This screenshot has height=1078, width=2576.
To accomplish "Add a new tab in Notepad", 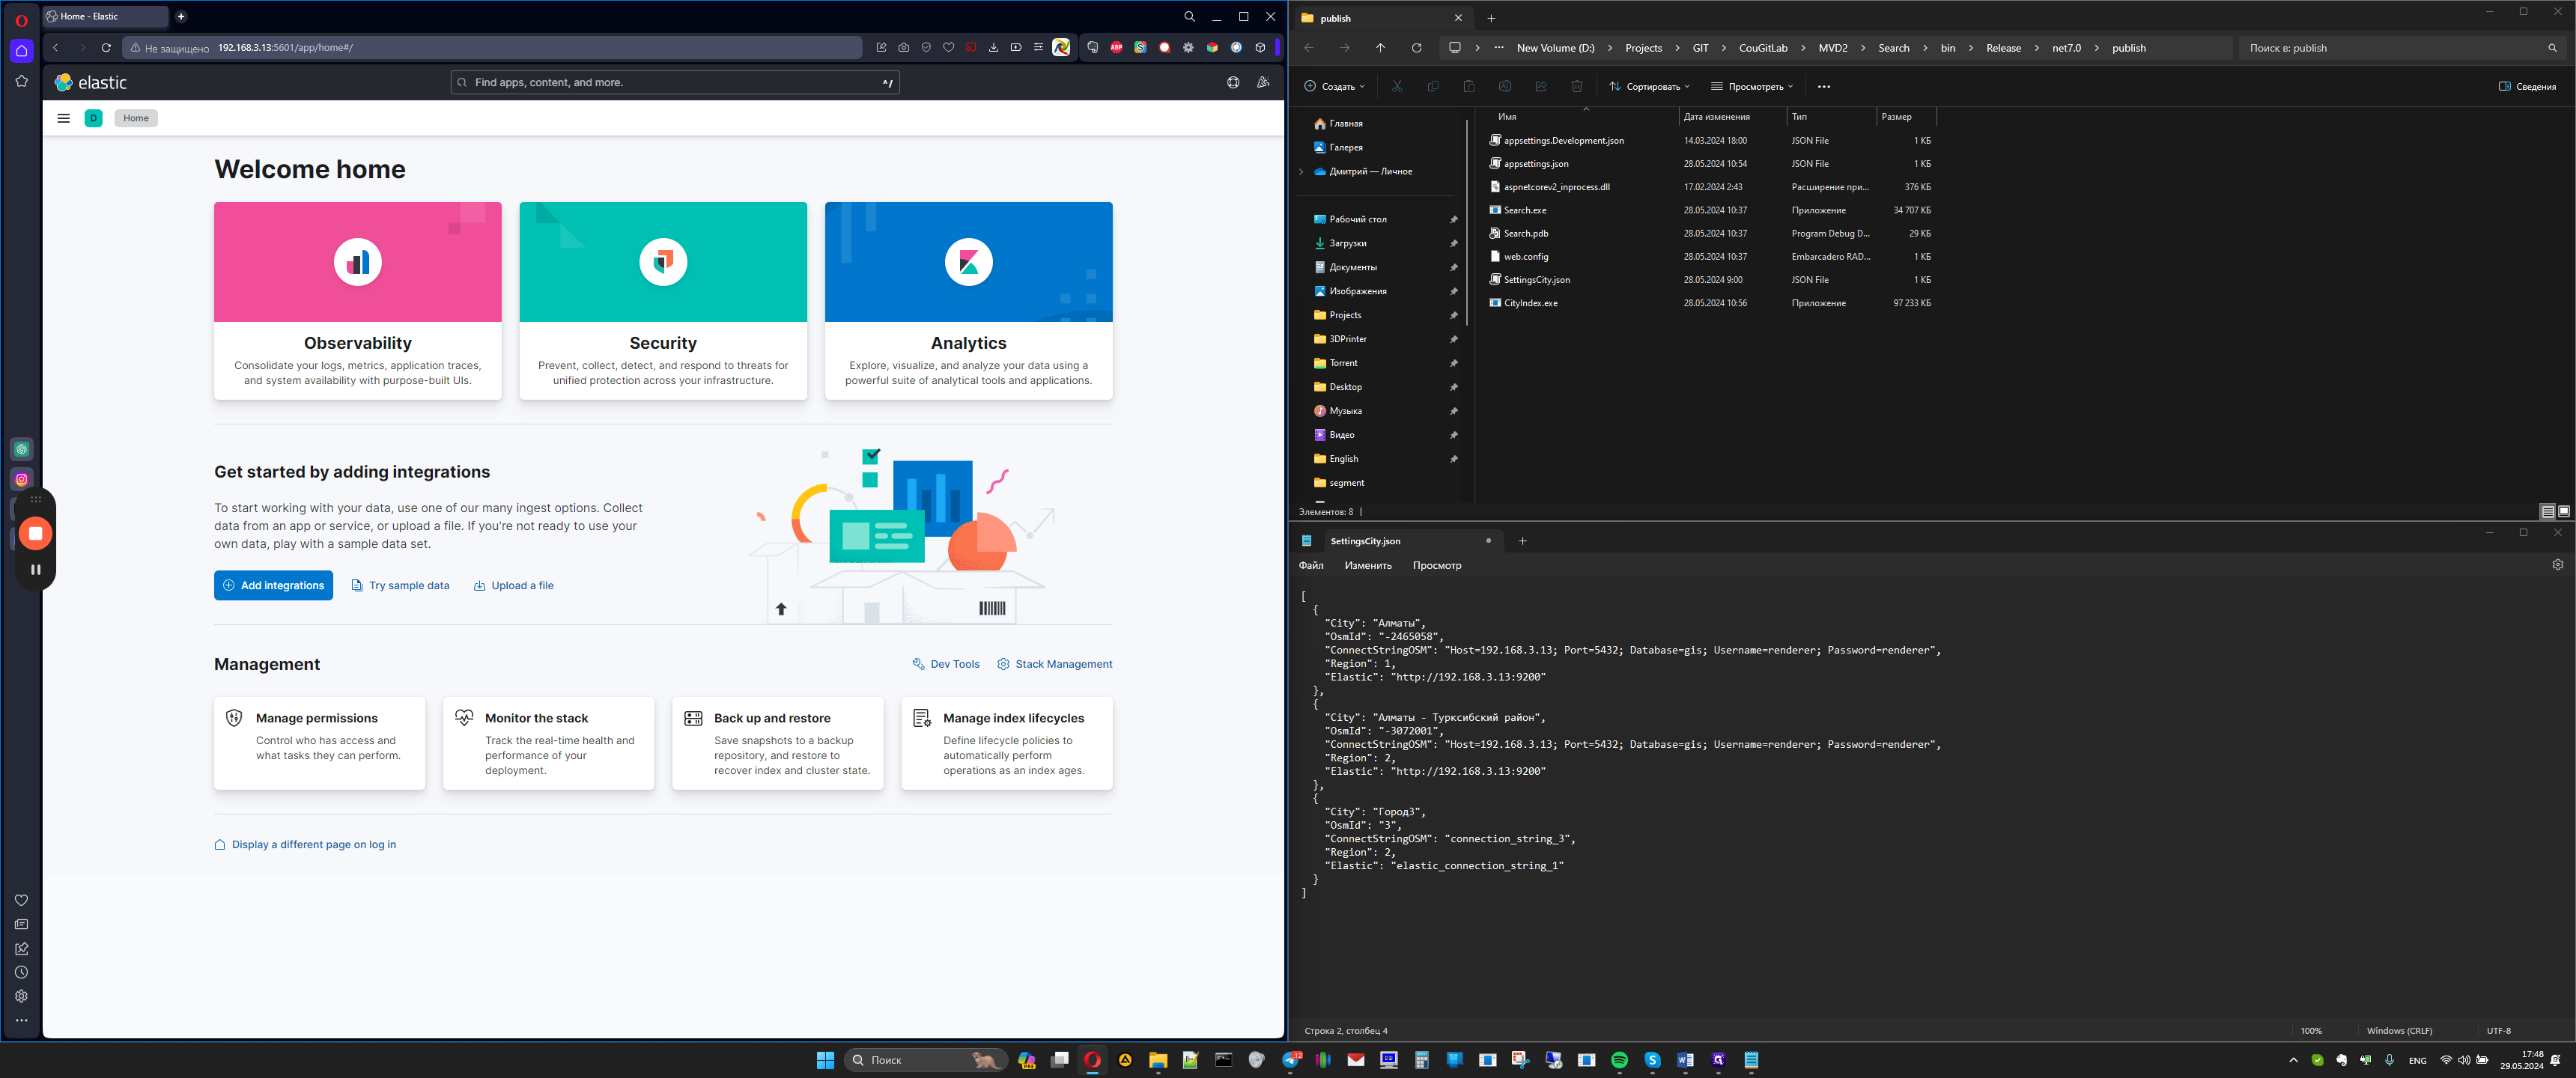I will tap(1522, 541).
